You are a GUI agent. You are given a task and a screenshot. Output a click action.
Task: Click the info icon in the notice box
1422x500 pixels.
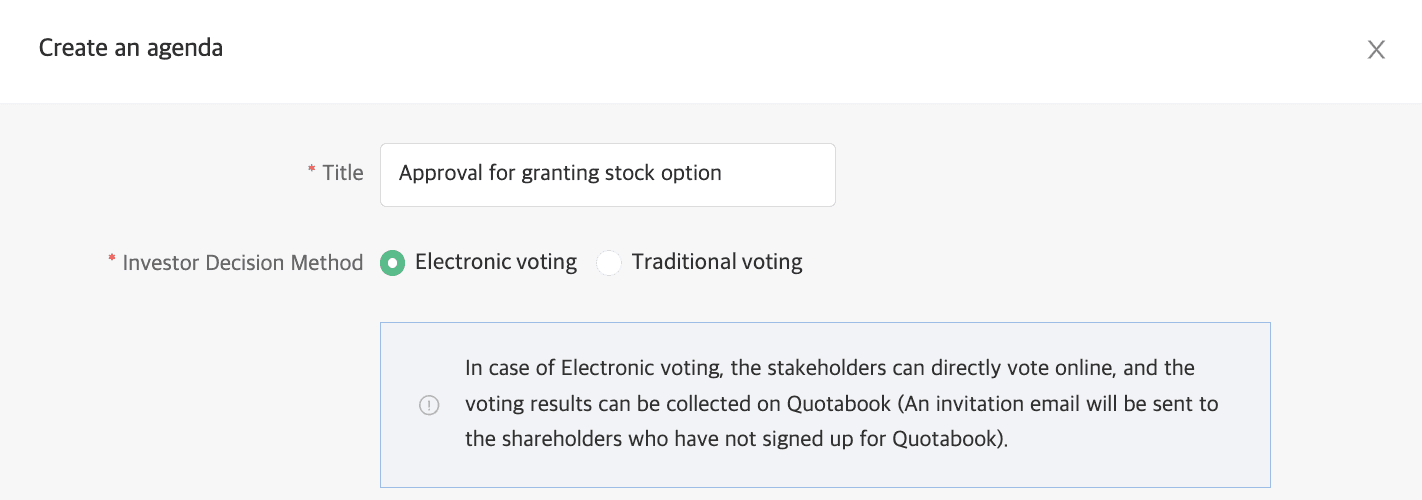point(429,405)
